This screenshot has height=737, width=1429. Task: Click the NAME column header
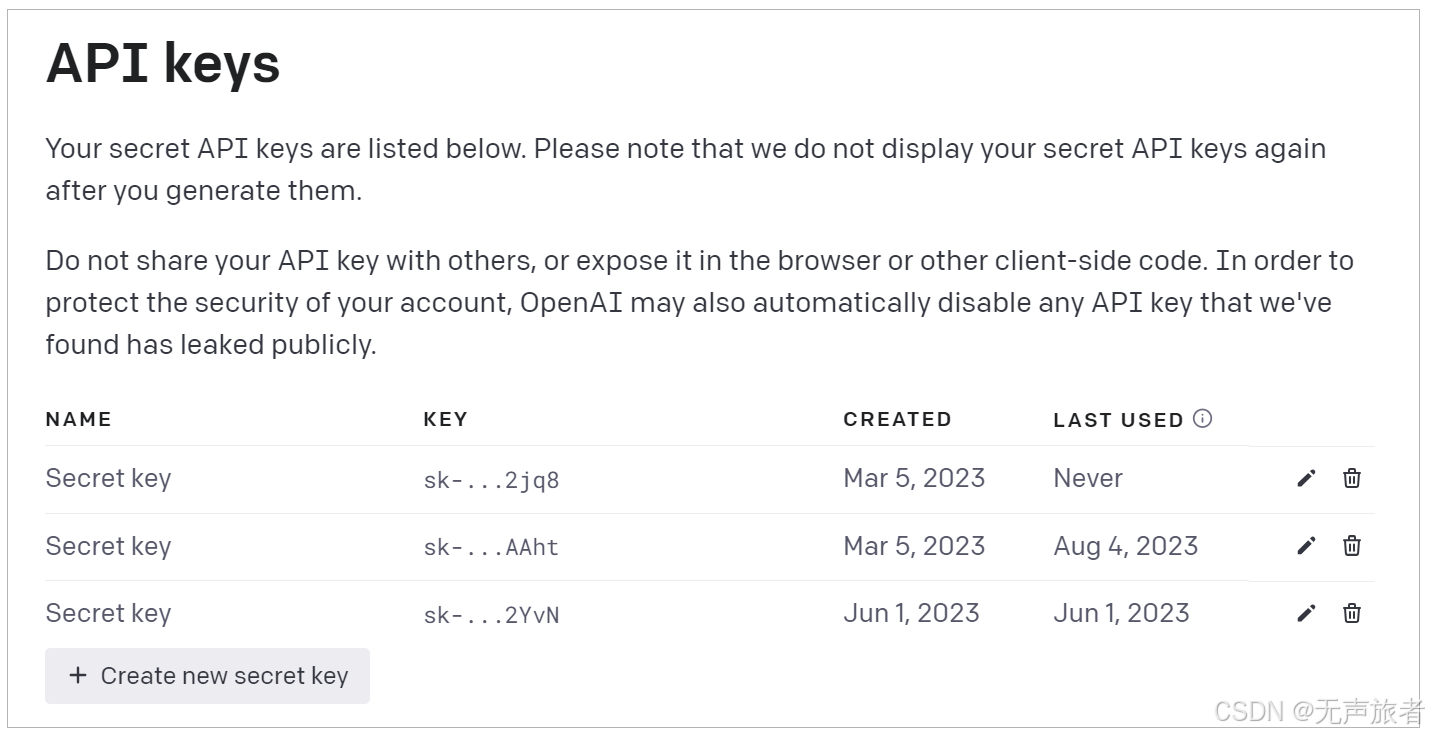78,419
